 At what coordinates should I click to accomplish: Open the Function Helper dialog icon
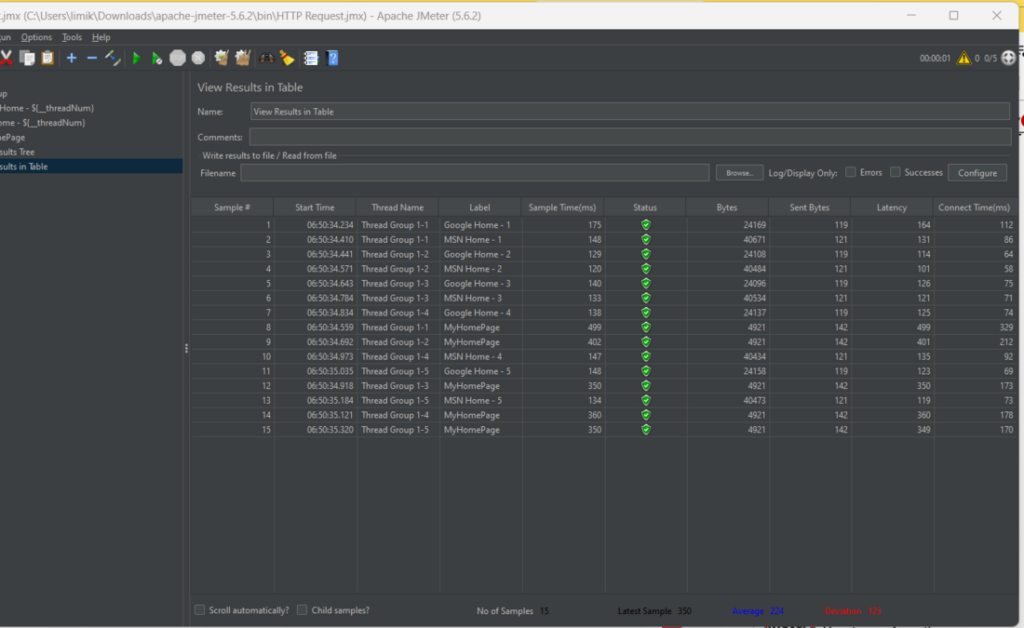tap(311, 58)
